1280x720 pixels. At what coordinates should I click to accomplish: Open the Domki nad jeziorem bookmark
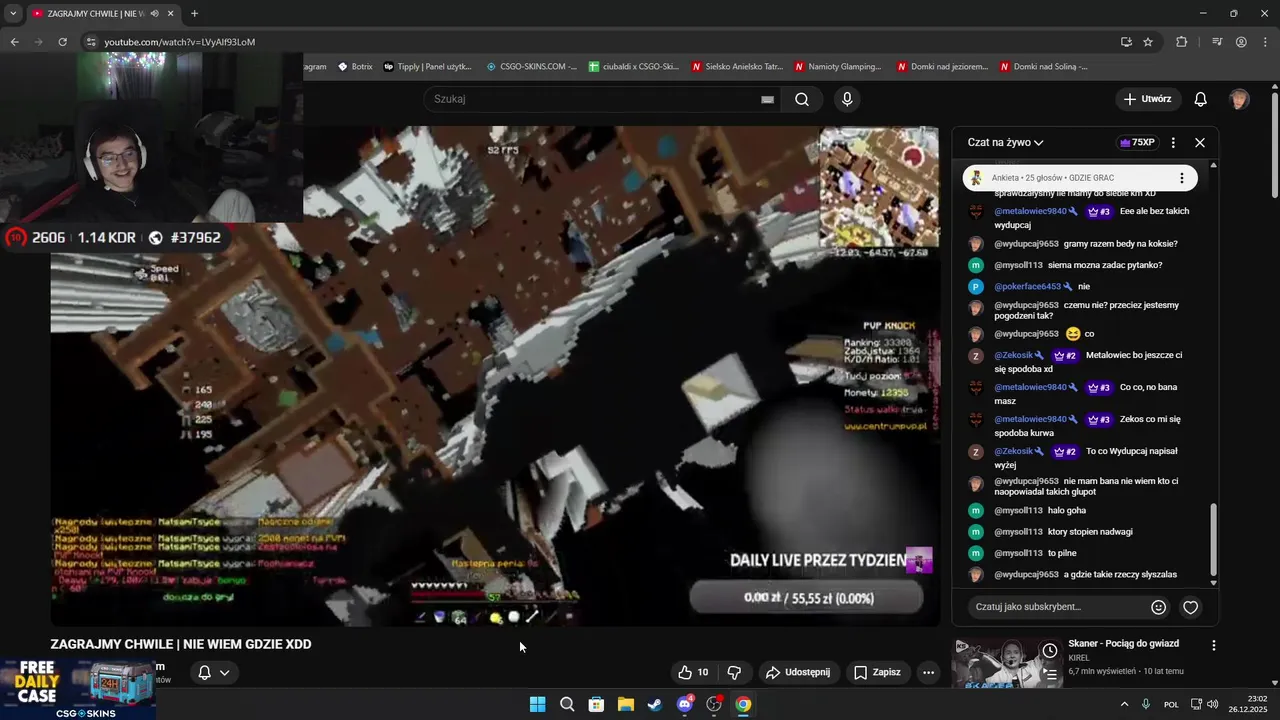point(943,67)
